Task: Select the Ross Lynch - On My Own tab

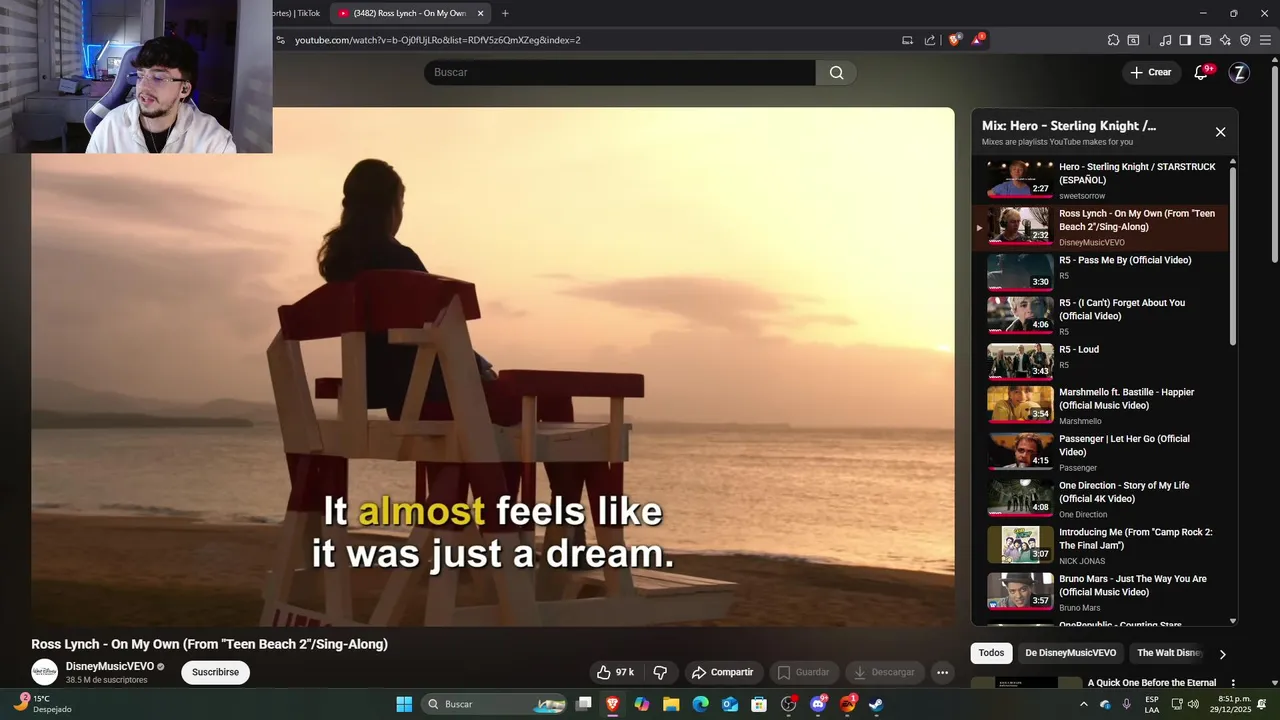Action: point(410,13)
